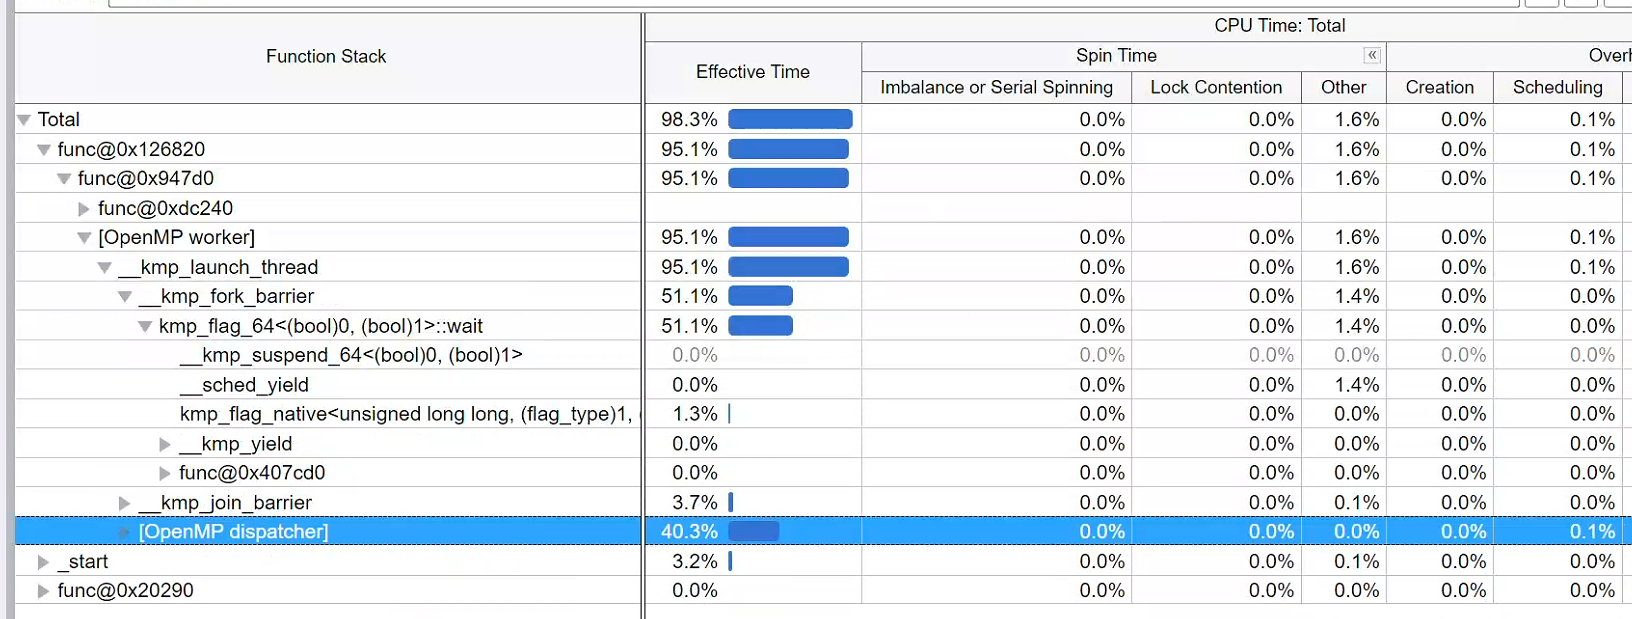Collapse __kmp_fork_barrier node
Viewport: 1632px width, 619px height.
[125, 297]
